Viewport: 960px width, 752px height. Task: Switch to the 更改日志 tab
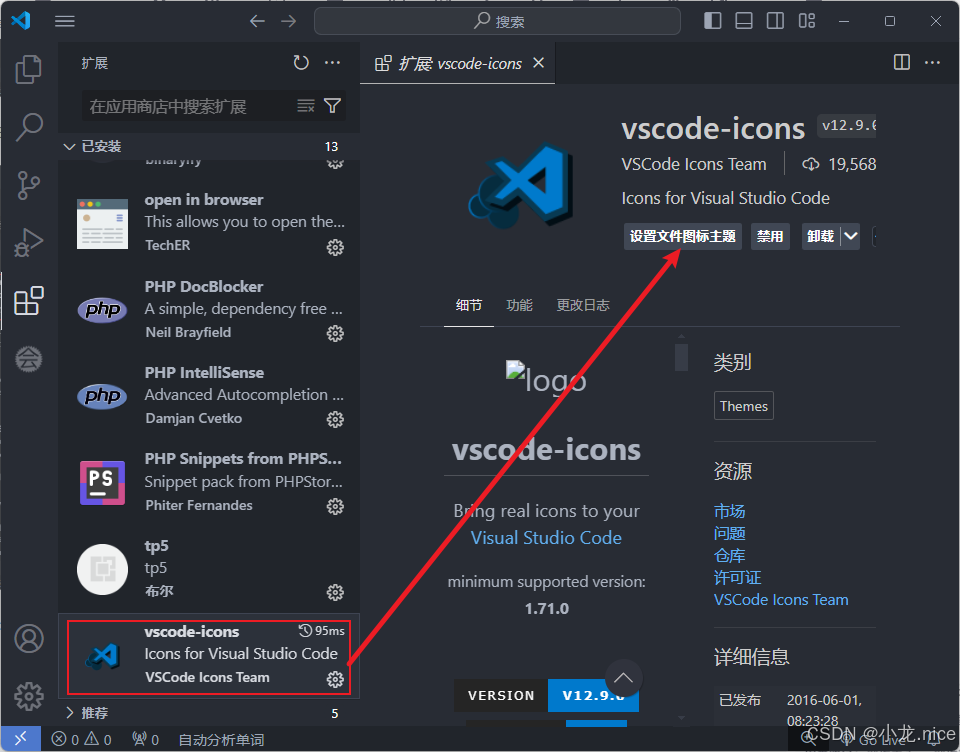click(582, 305)
